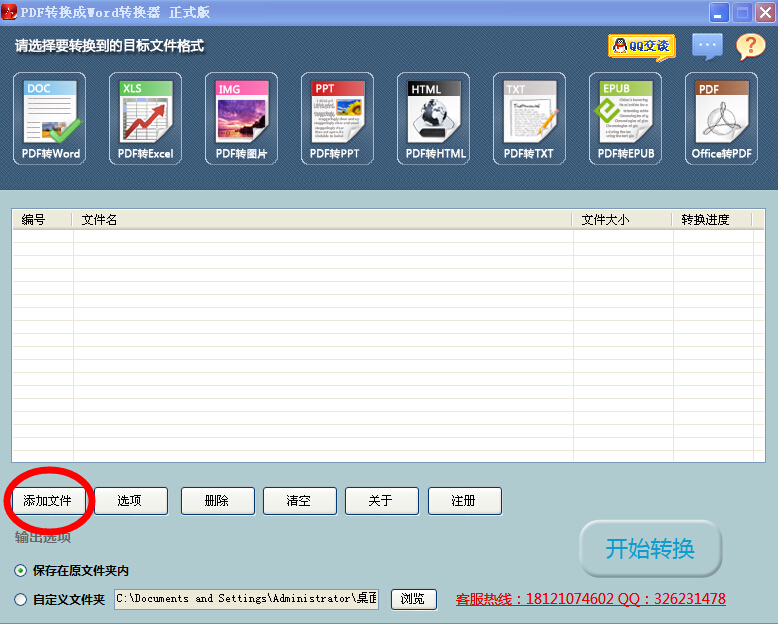Click the application logo in title bar

tap(9, 11)
